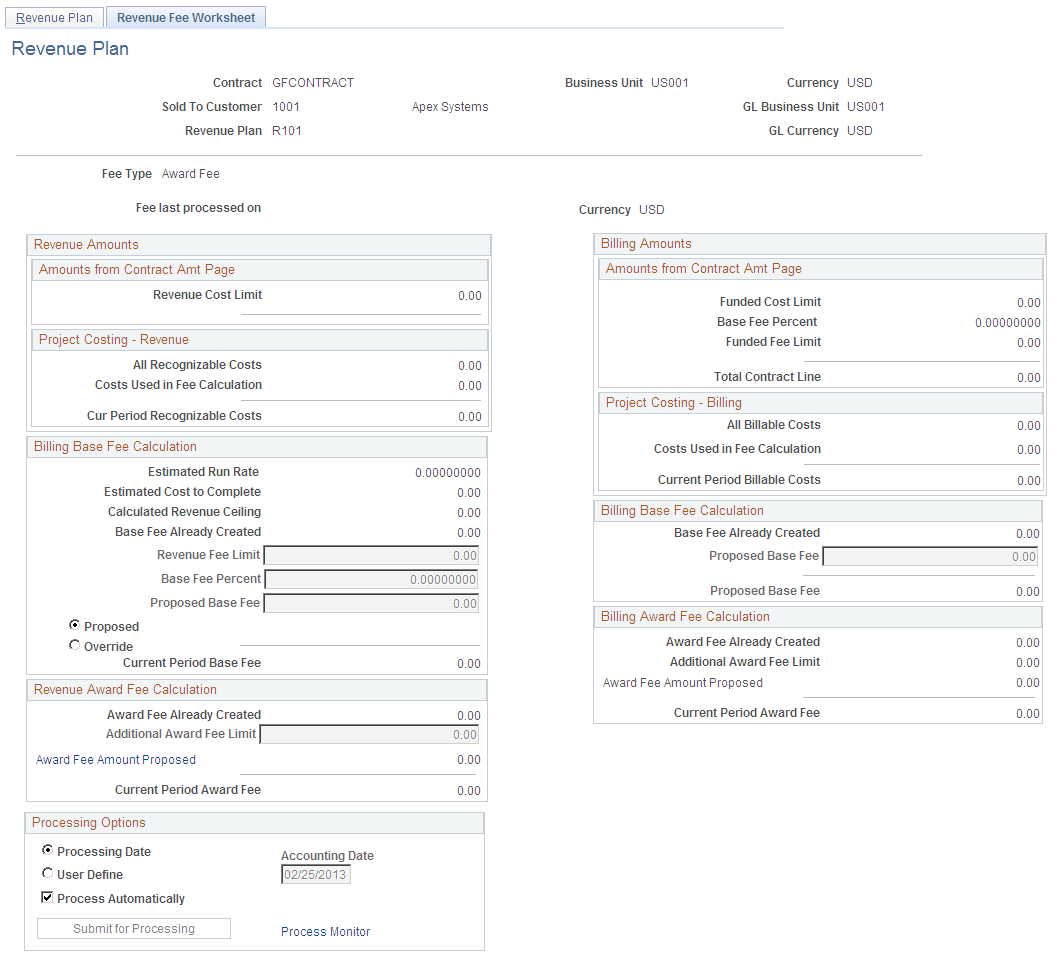Select the Processing Date option
1055x960 pixels.
click(47, 851)
